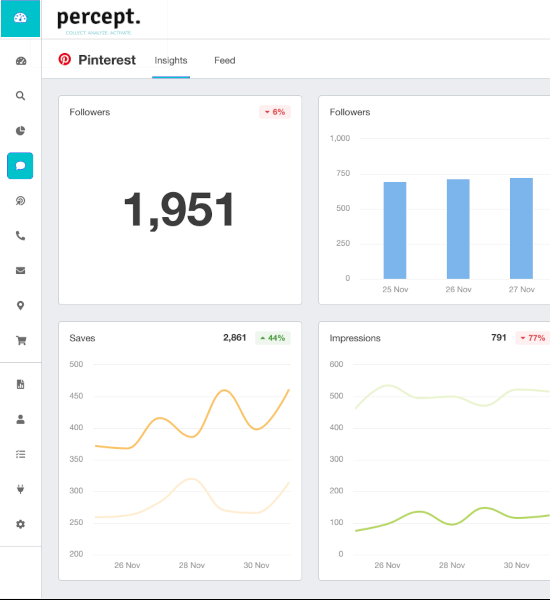Click the 28 Nov label in Saves chart
Image resolution: width=550 pixels, height=600 pixels.
point(192,565)
